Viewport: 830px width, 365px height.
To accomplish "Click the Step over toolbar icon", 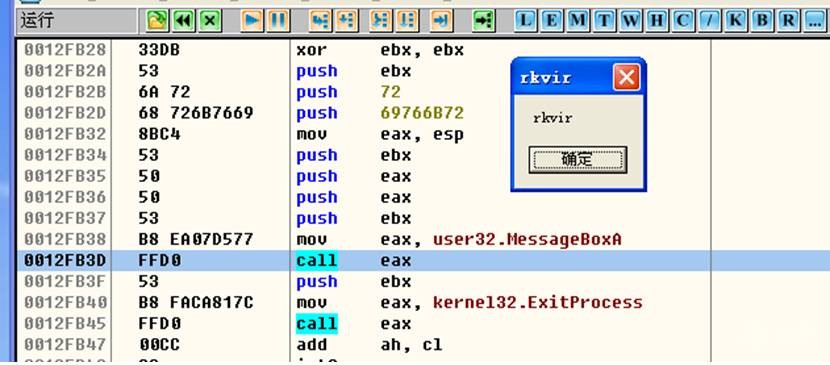I will click(x=347, y=21).
